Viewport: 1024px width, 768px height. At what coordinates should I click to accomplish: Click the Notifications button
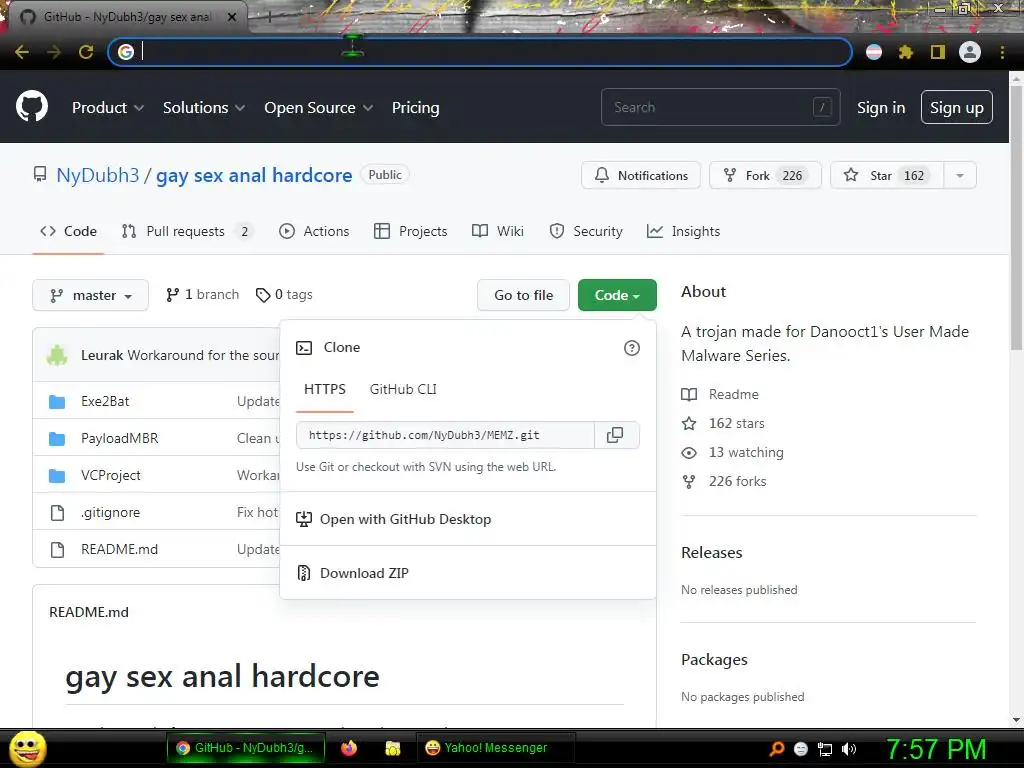(641, 175)
